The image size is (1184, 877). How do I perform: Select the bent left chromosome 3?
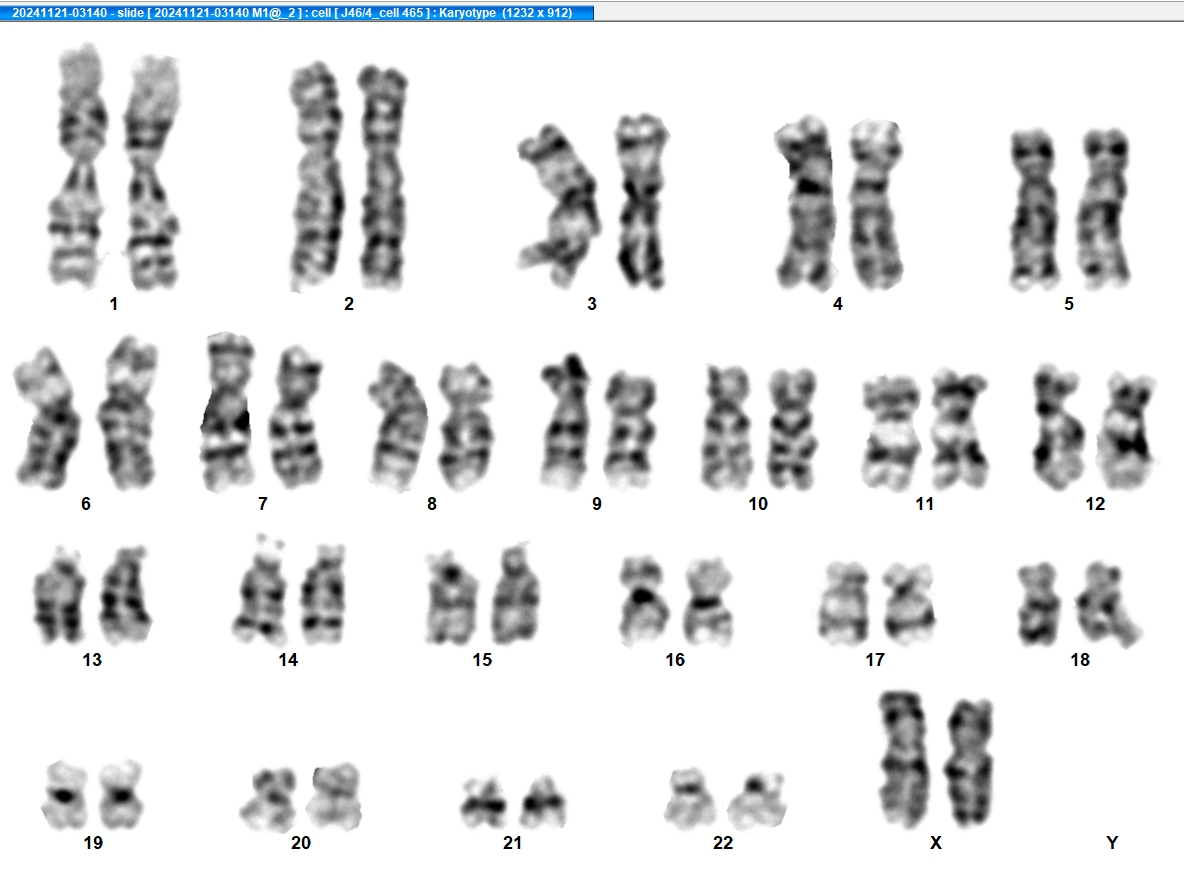(559, 205)
